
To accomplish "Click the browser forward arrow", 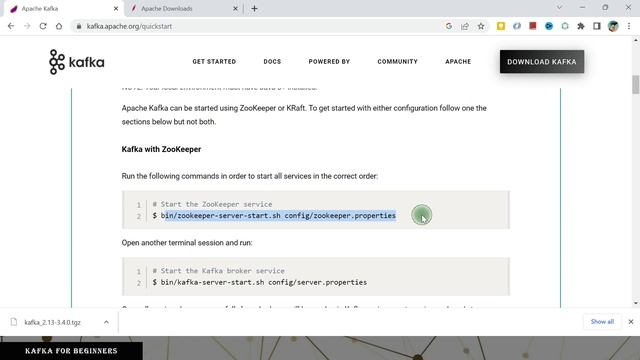I will pos(27,26).
